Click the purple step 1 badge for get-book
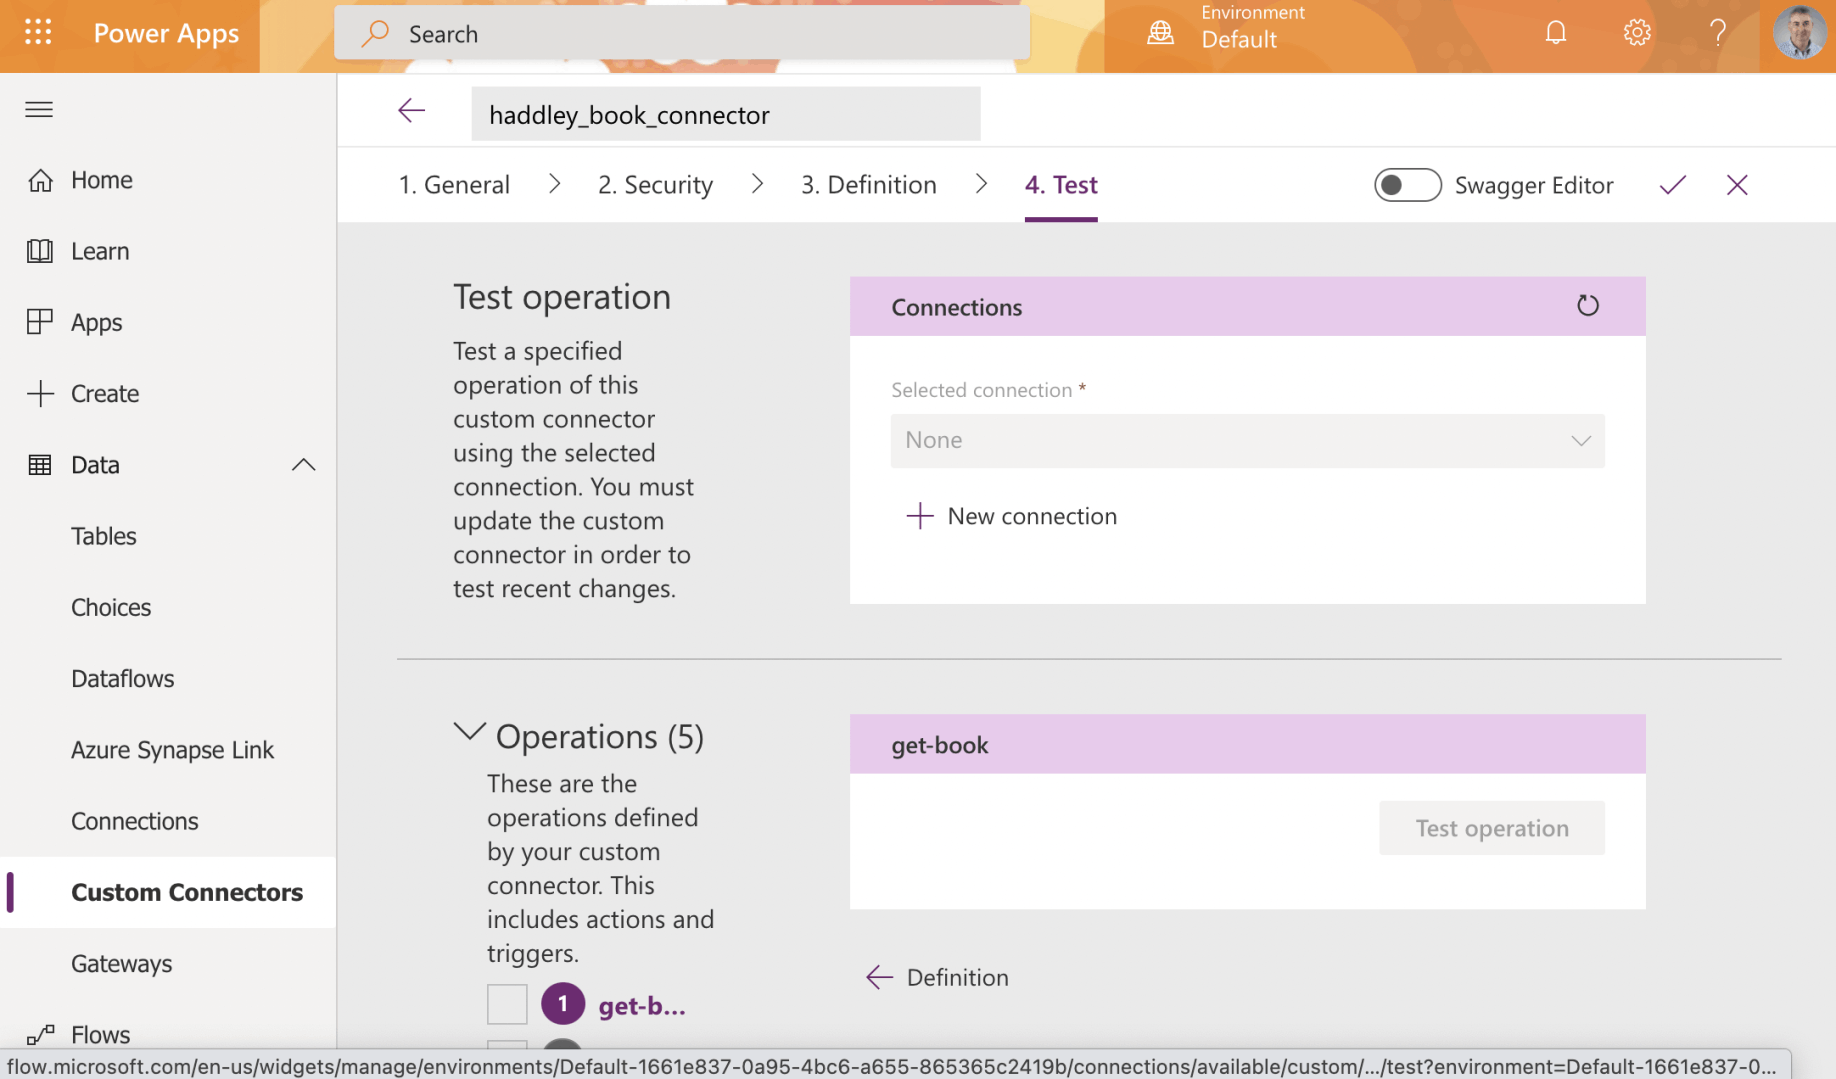 [563, 1004]
